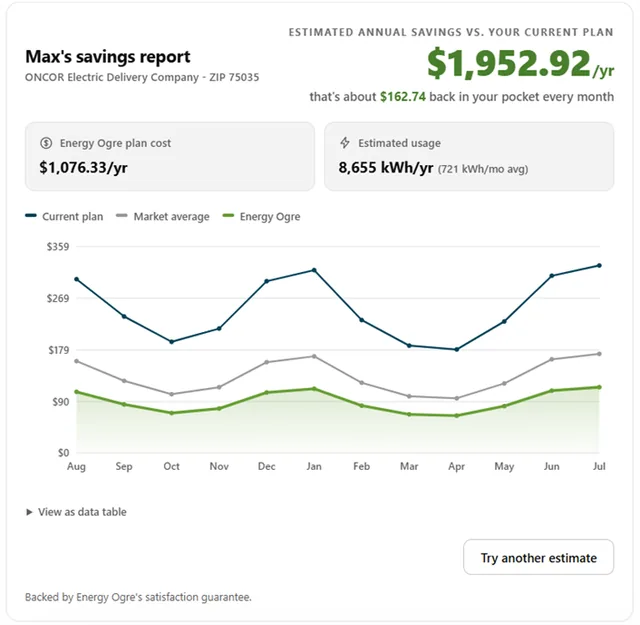Select the Current plan April data point
The height and width of the screenshot is (625, 640).
click(457, 349)
